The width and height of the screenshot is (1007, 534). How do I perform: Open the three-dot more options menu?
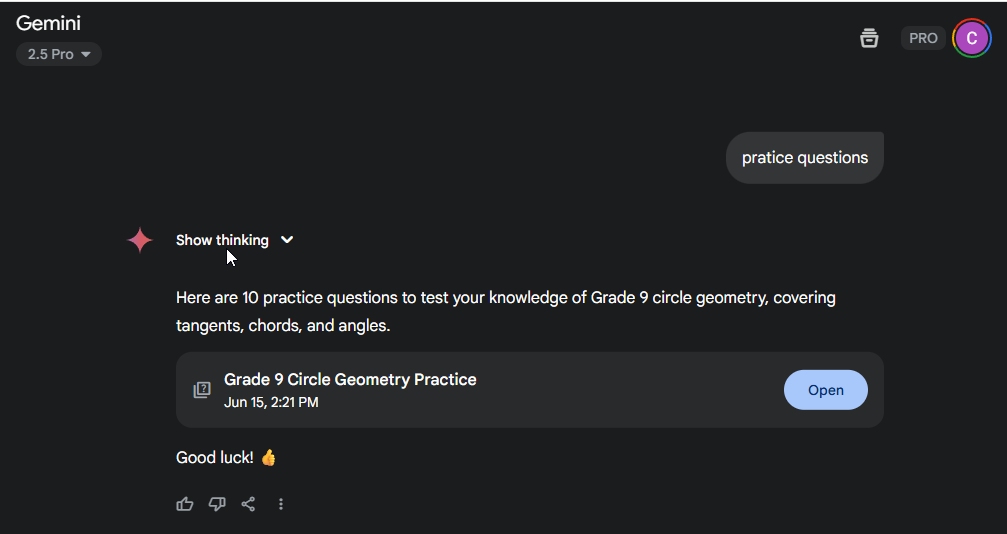coord(281,504)
